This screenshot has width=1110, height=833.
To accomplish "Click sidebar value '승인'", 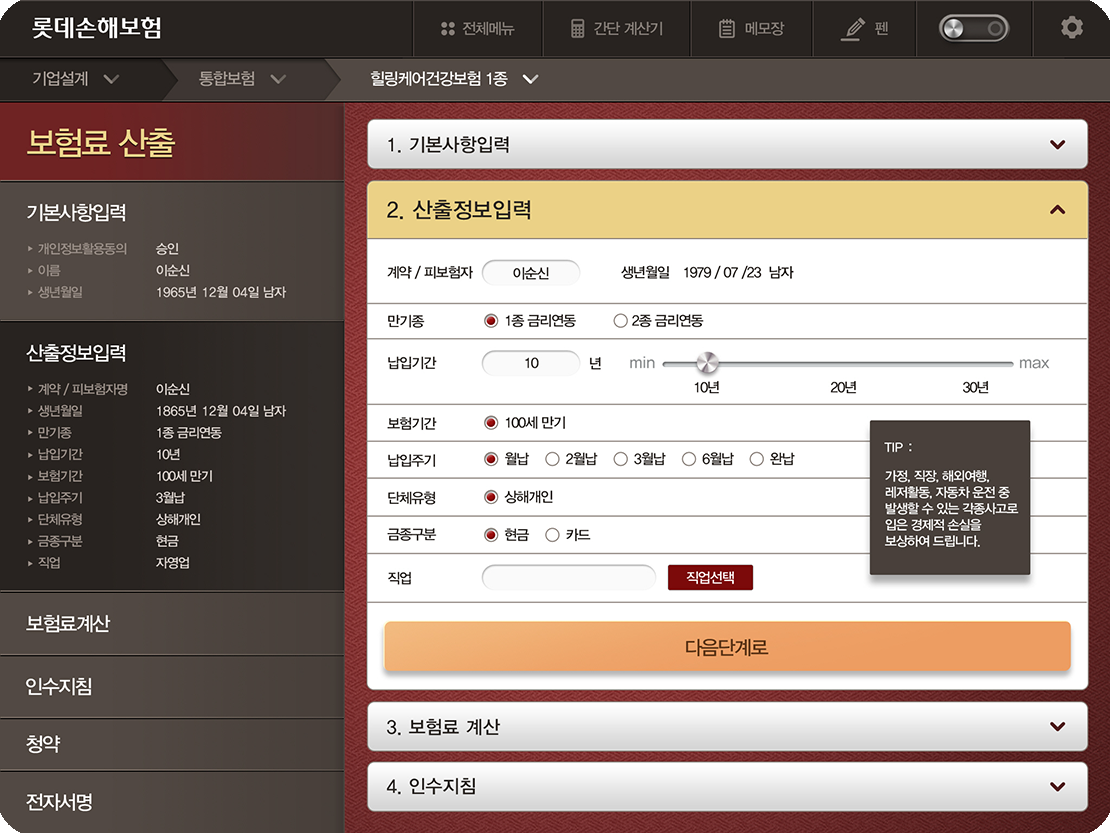I will click(x=168, y=248).
